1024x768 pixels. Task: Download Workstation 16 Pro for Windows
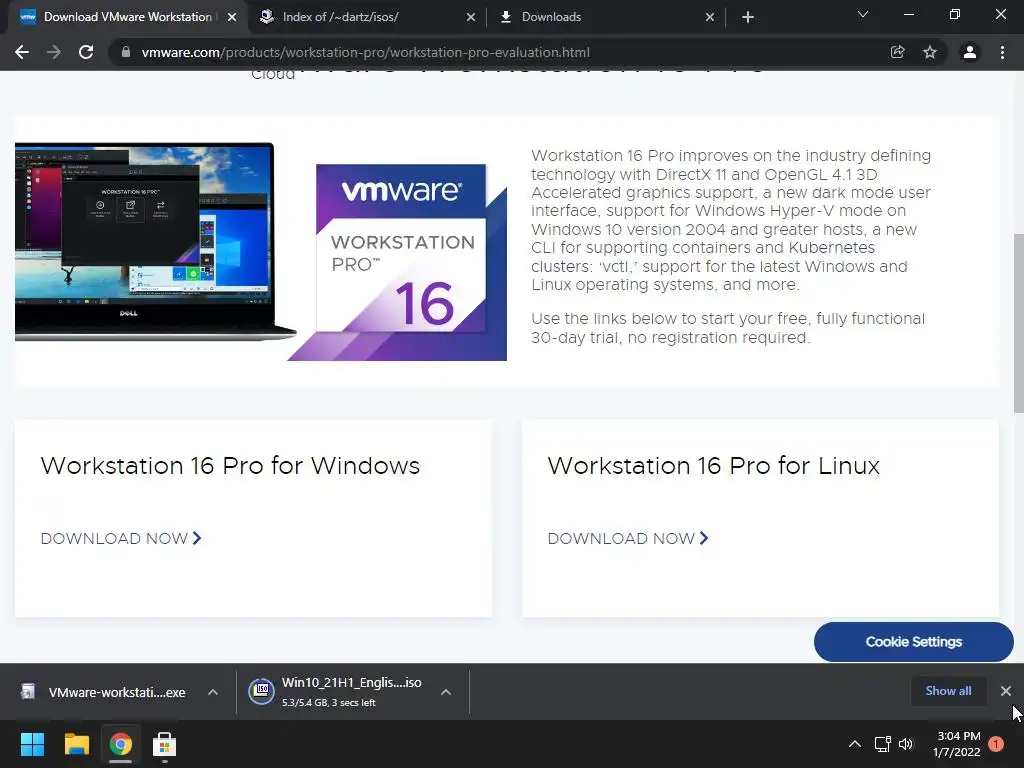tap(121, 538)
